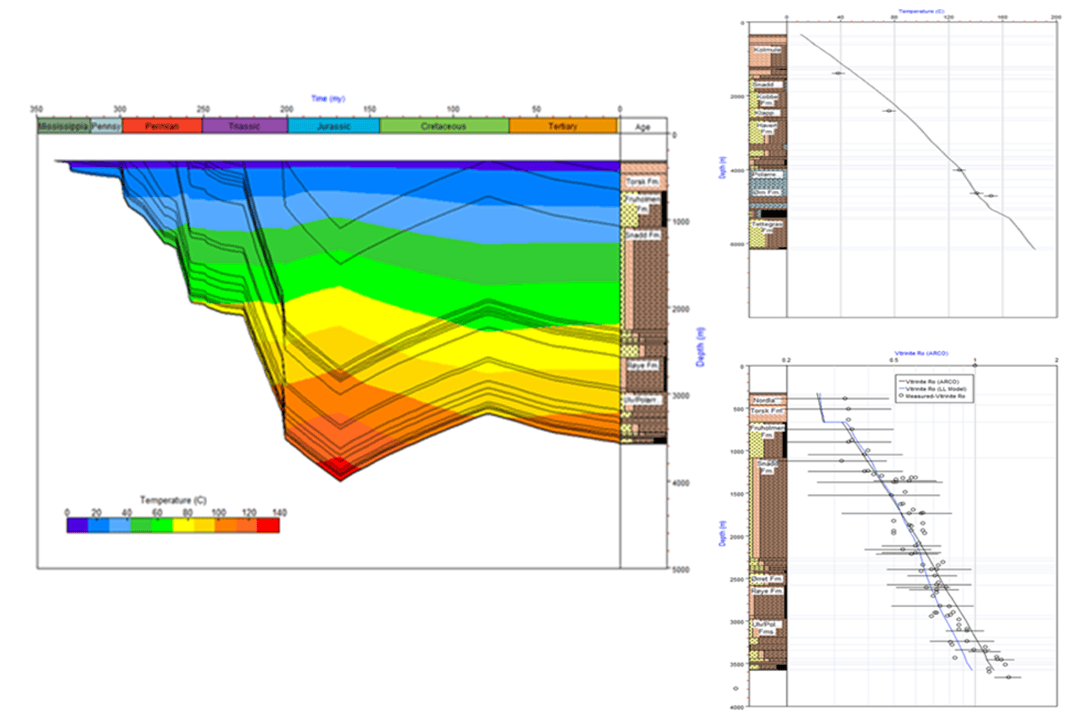The width and height of the screenshot is (1089, 726).
Task: Click the 4000 depth tick on burial plot
Action: pos(681,483)
